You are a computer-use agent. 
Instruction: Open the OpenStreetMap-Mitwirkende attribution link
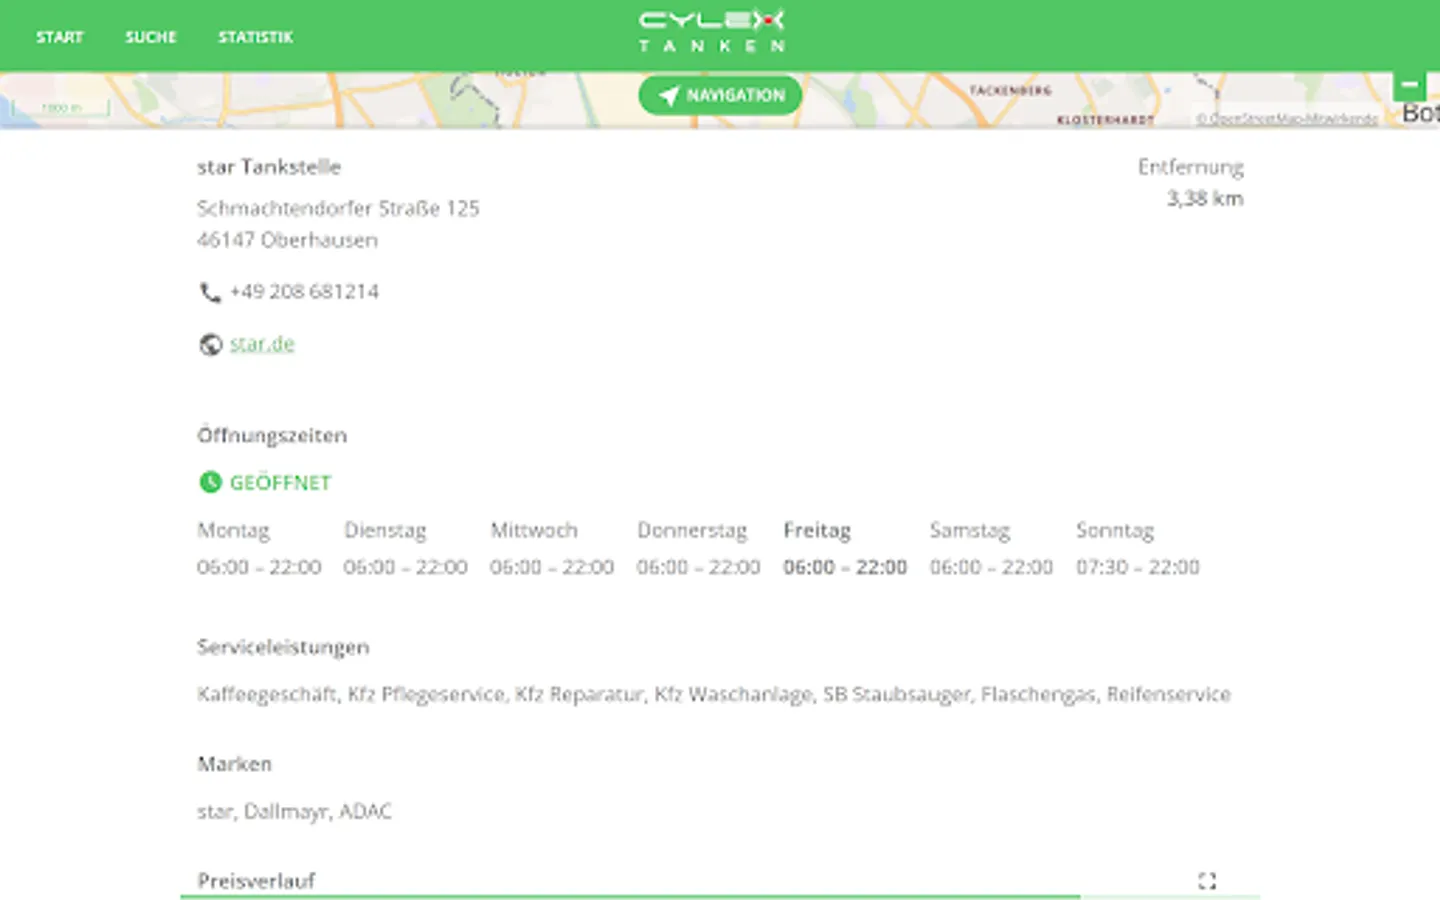coord(1287,118)
